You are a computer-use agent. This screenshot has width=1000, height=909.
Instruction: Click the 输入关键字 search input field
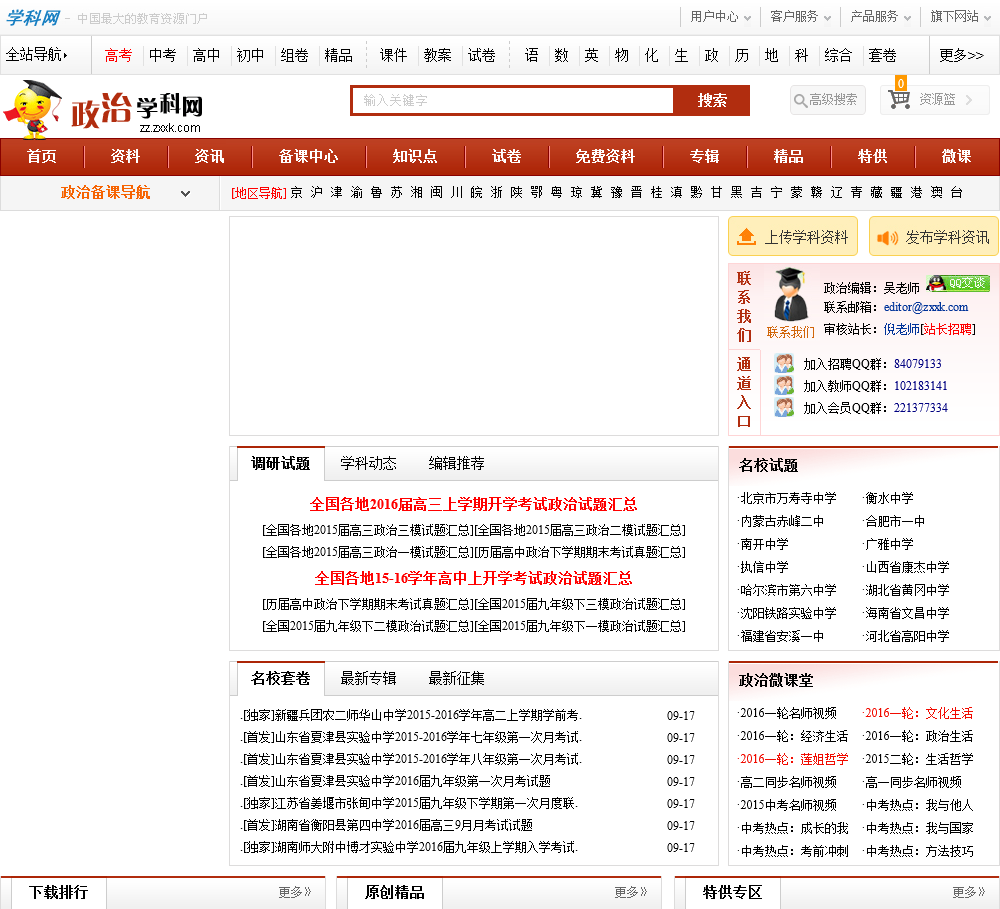(x=512, y=101)
